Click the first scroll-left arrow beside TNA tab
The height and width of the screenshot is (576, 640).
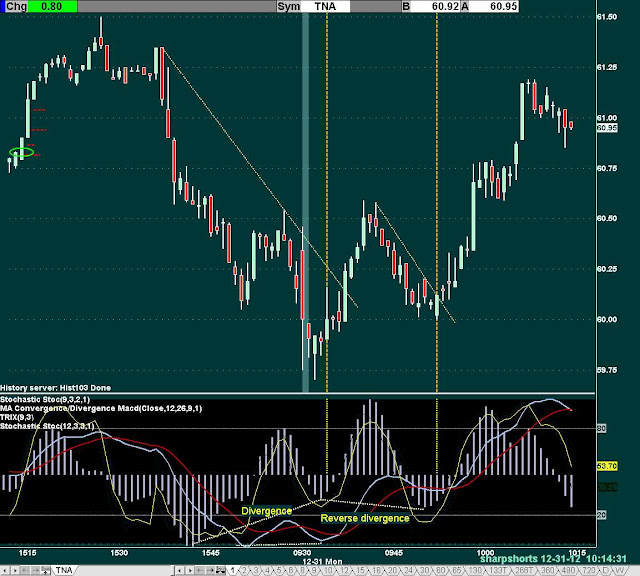coord(5,570)
